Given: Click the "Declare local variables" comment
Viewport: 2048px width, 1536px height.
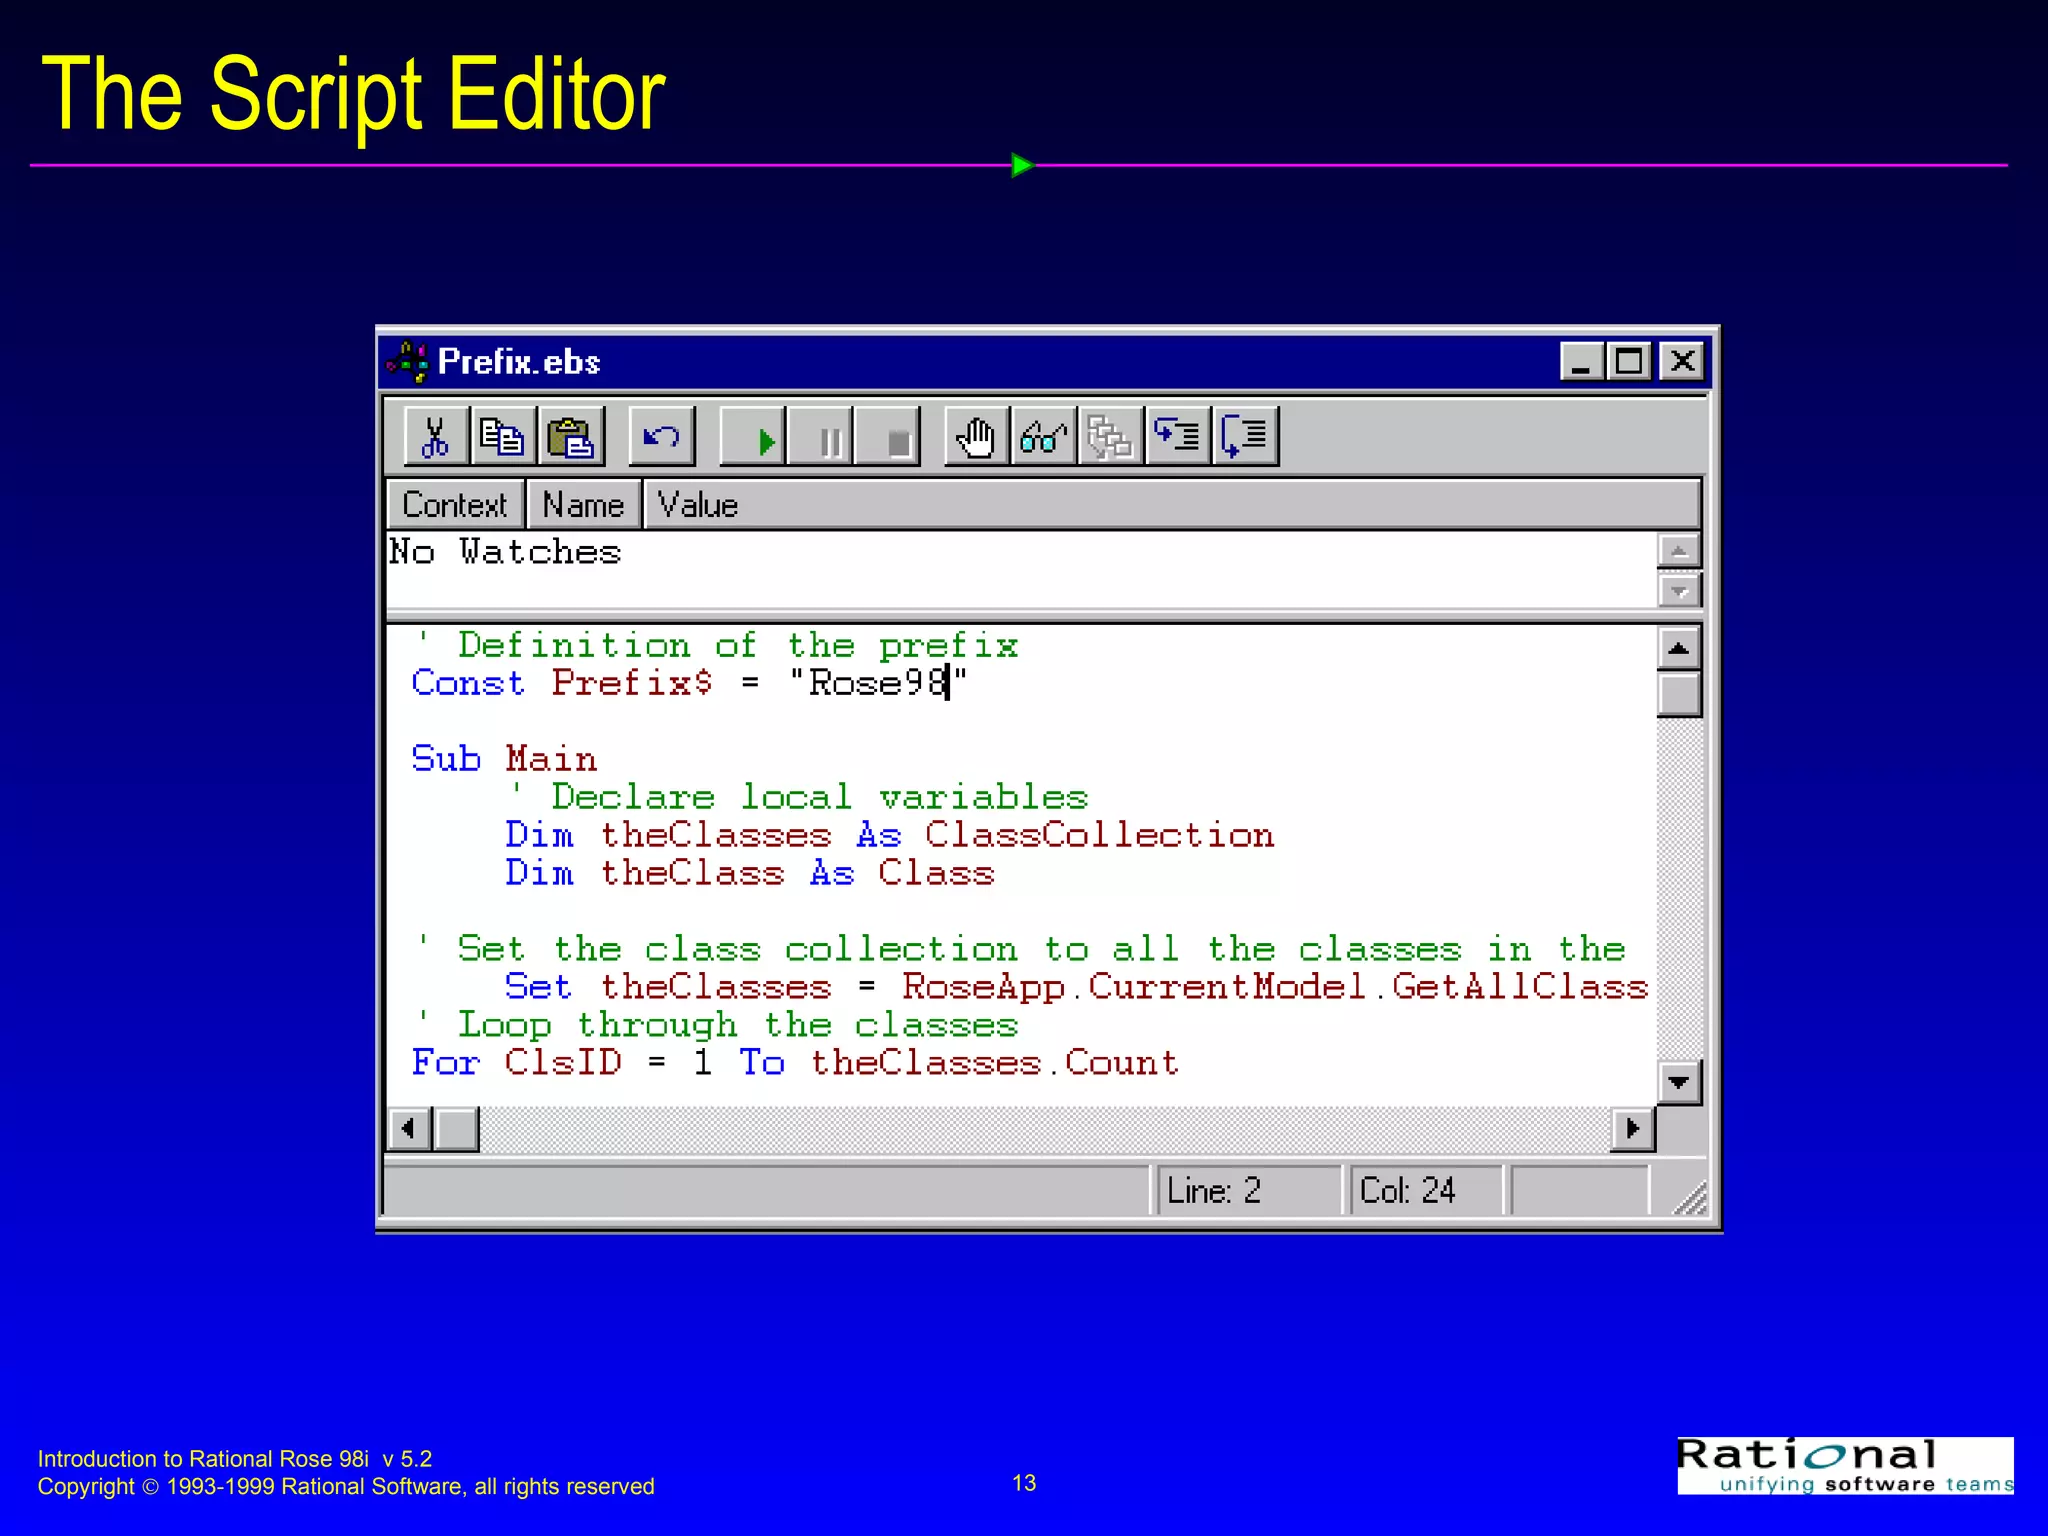Looking at the screenshot, I should tap(798, 797).
